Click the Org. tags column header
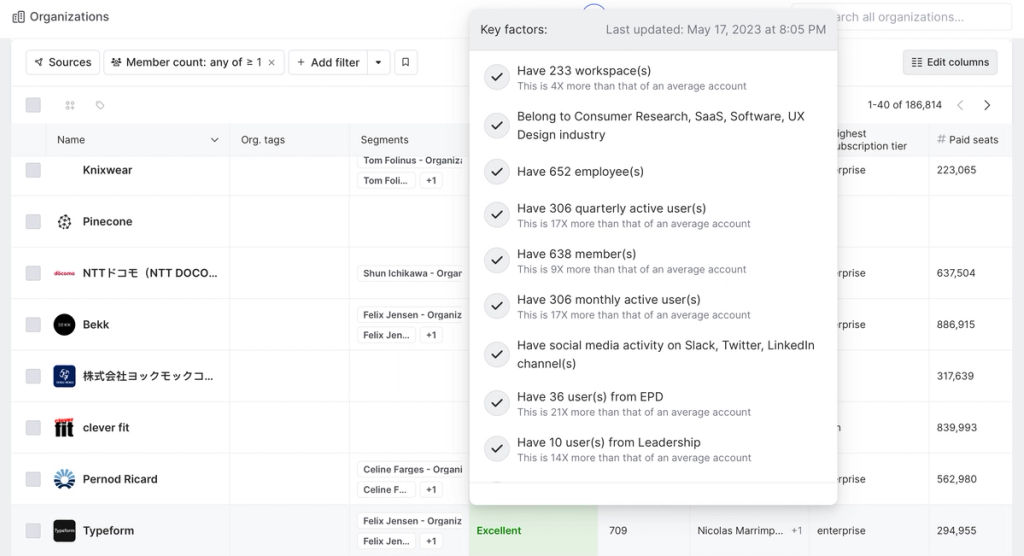 pyautogui.click(x=263, y=140)
